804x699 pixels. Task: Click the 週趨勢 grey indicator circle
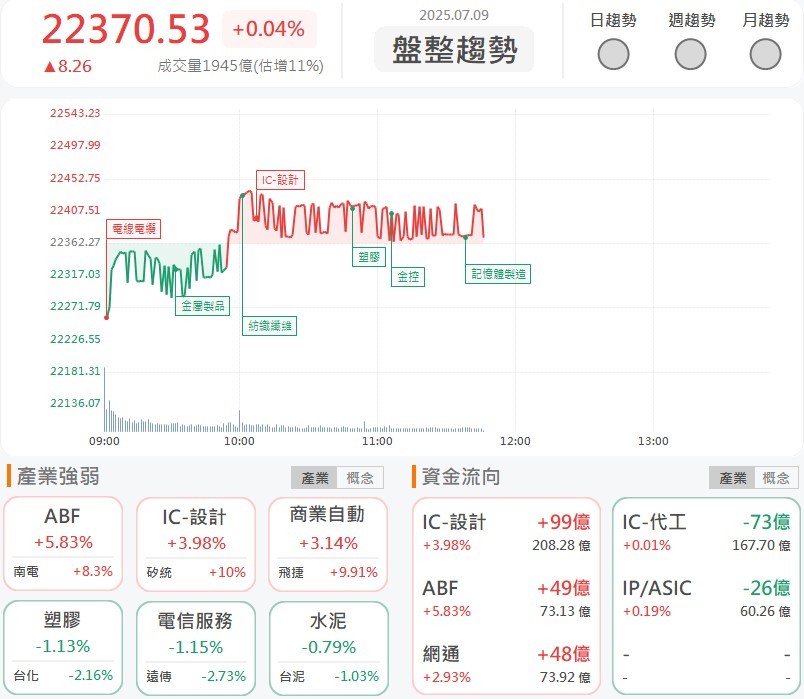pyautogui.click(x=690, y=54)
